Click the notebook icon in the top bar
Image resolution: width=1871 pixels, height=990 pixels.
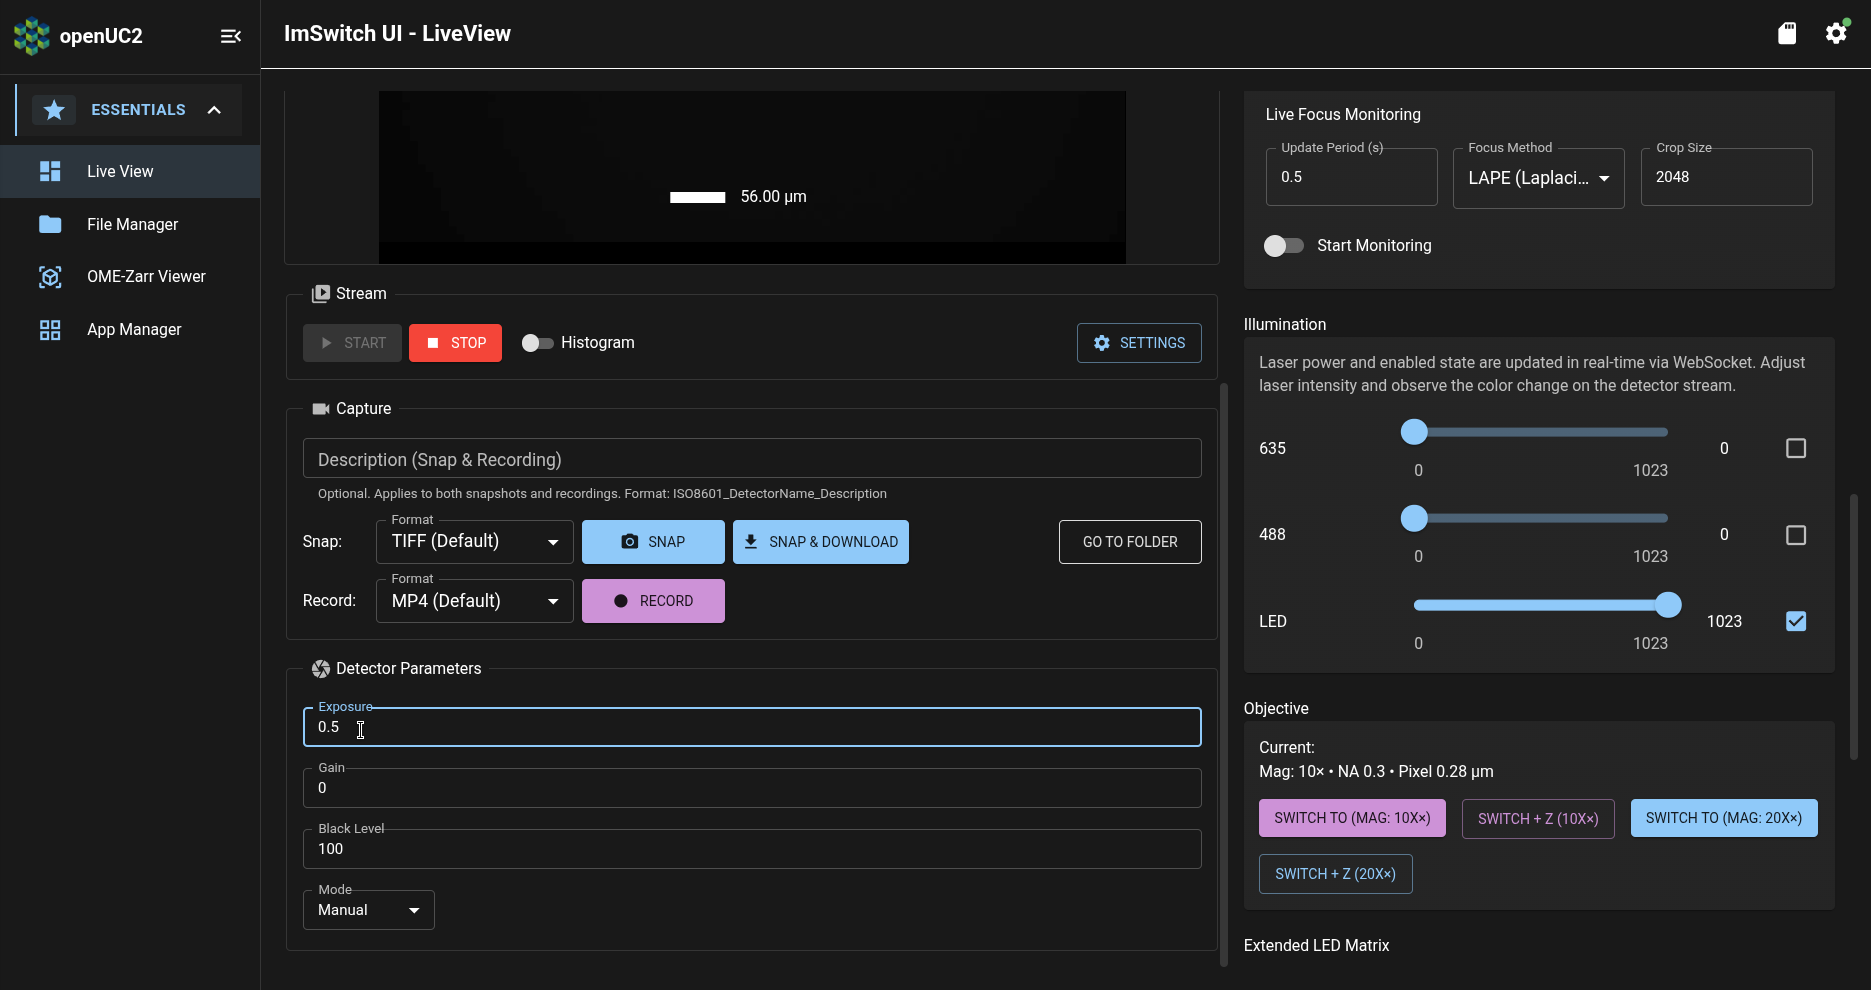pos(1788,32)
